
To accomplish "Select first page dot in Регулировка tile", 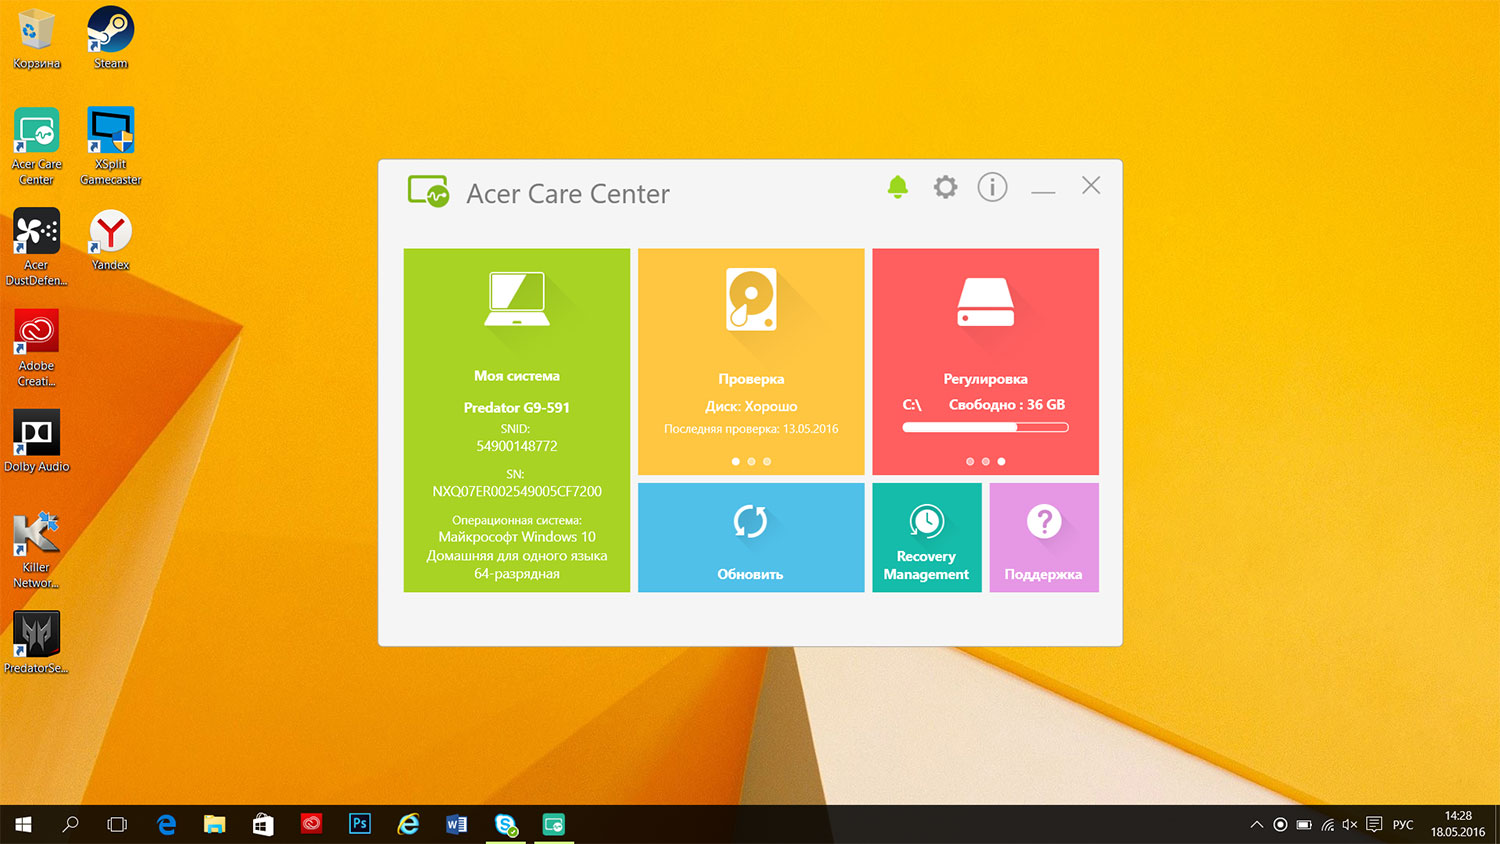I will click(x=970, y=462).
